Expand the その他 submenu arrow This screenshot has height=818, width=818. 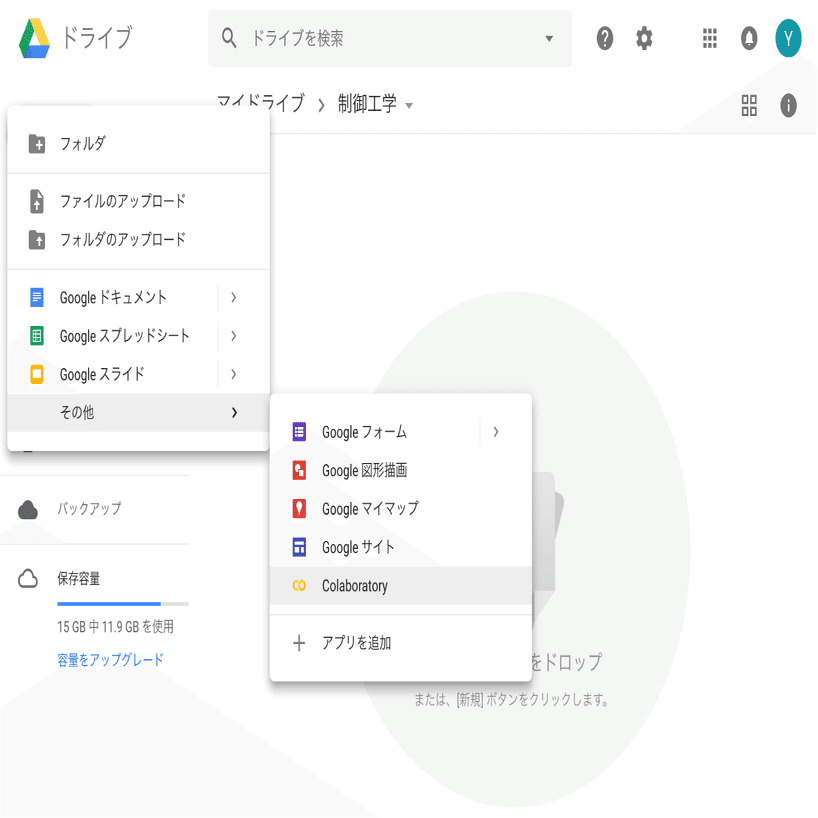[234, 413]
